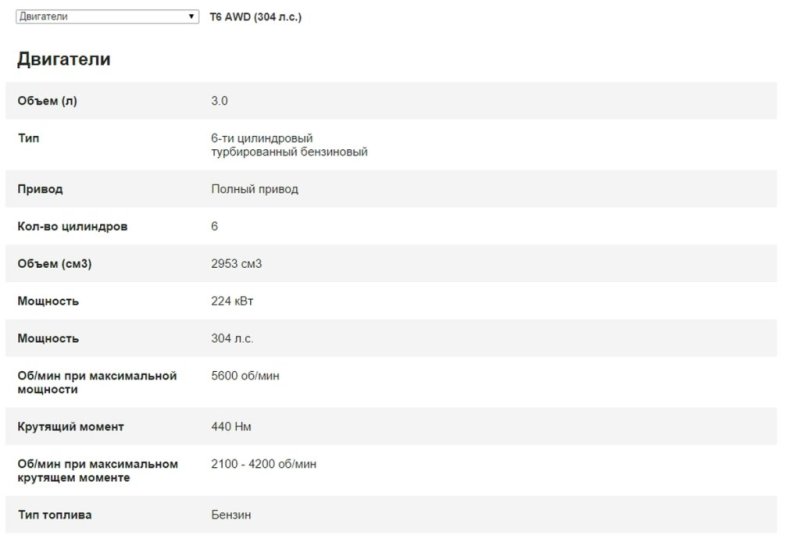Select the Кол-во цилиндров row label

(73, 227)
